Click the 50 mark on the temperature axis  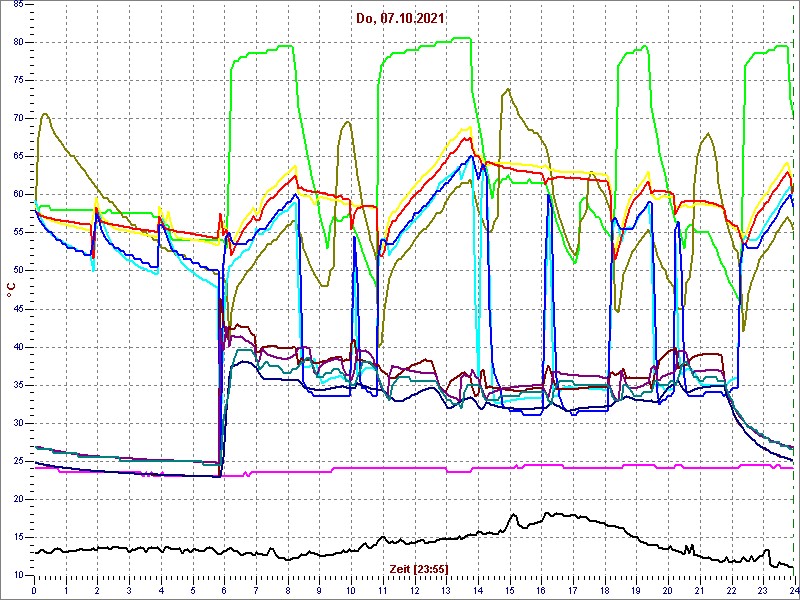[x=18, y=271]
